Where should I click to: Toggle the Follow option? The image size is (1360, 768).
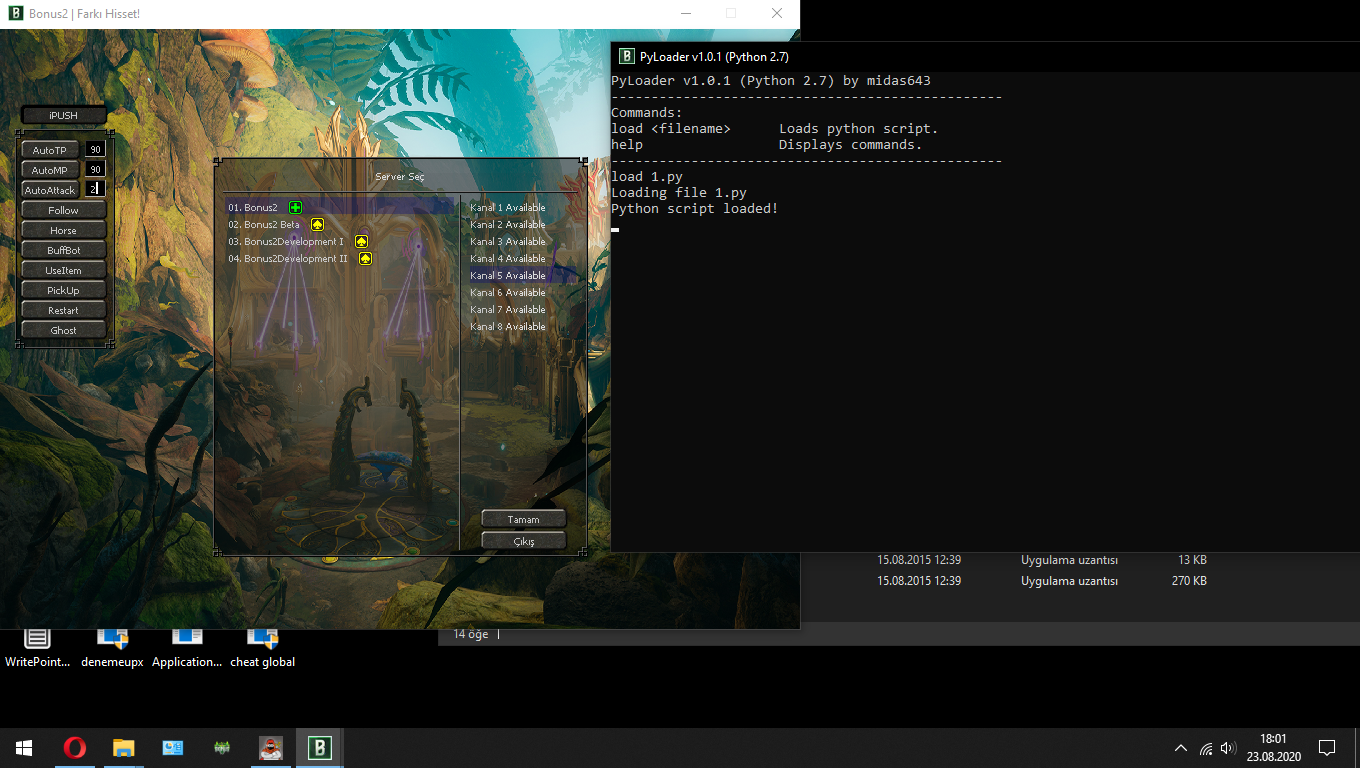[x=63, y=210]
